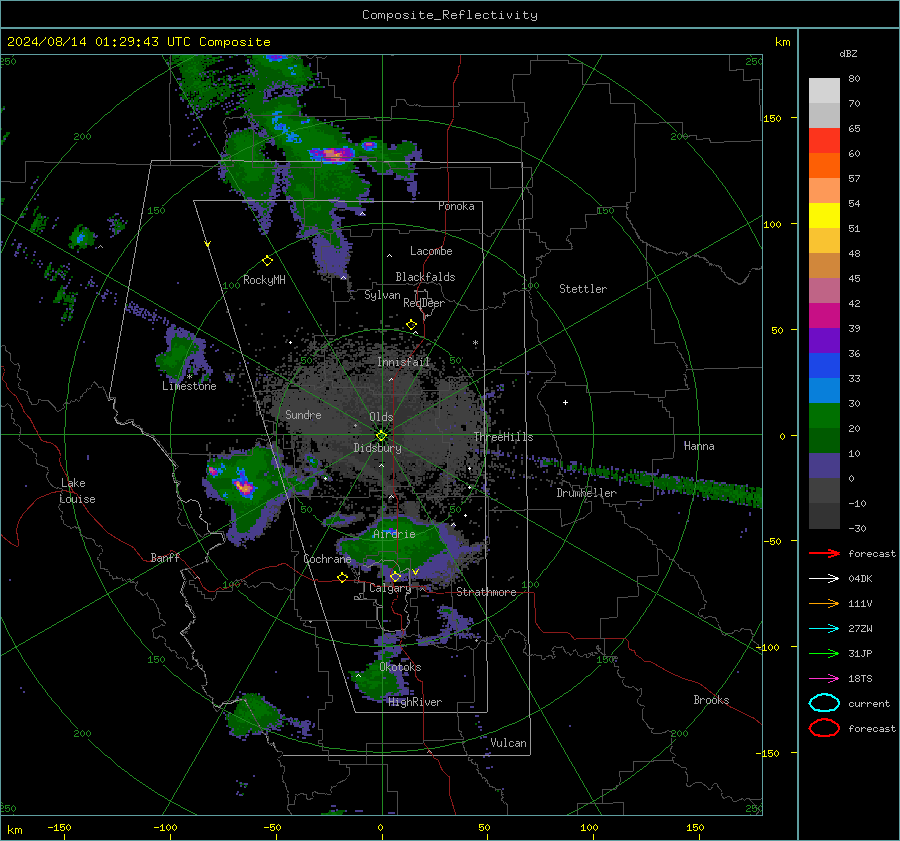This screenshot has width=900, height=841.
Task: Click the HighRiver label
Action: pos(415,702)
